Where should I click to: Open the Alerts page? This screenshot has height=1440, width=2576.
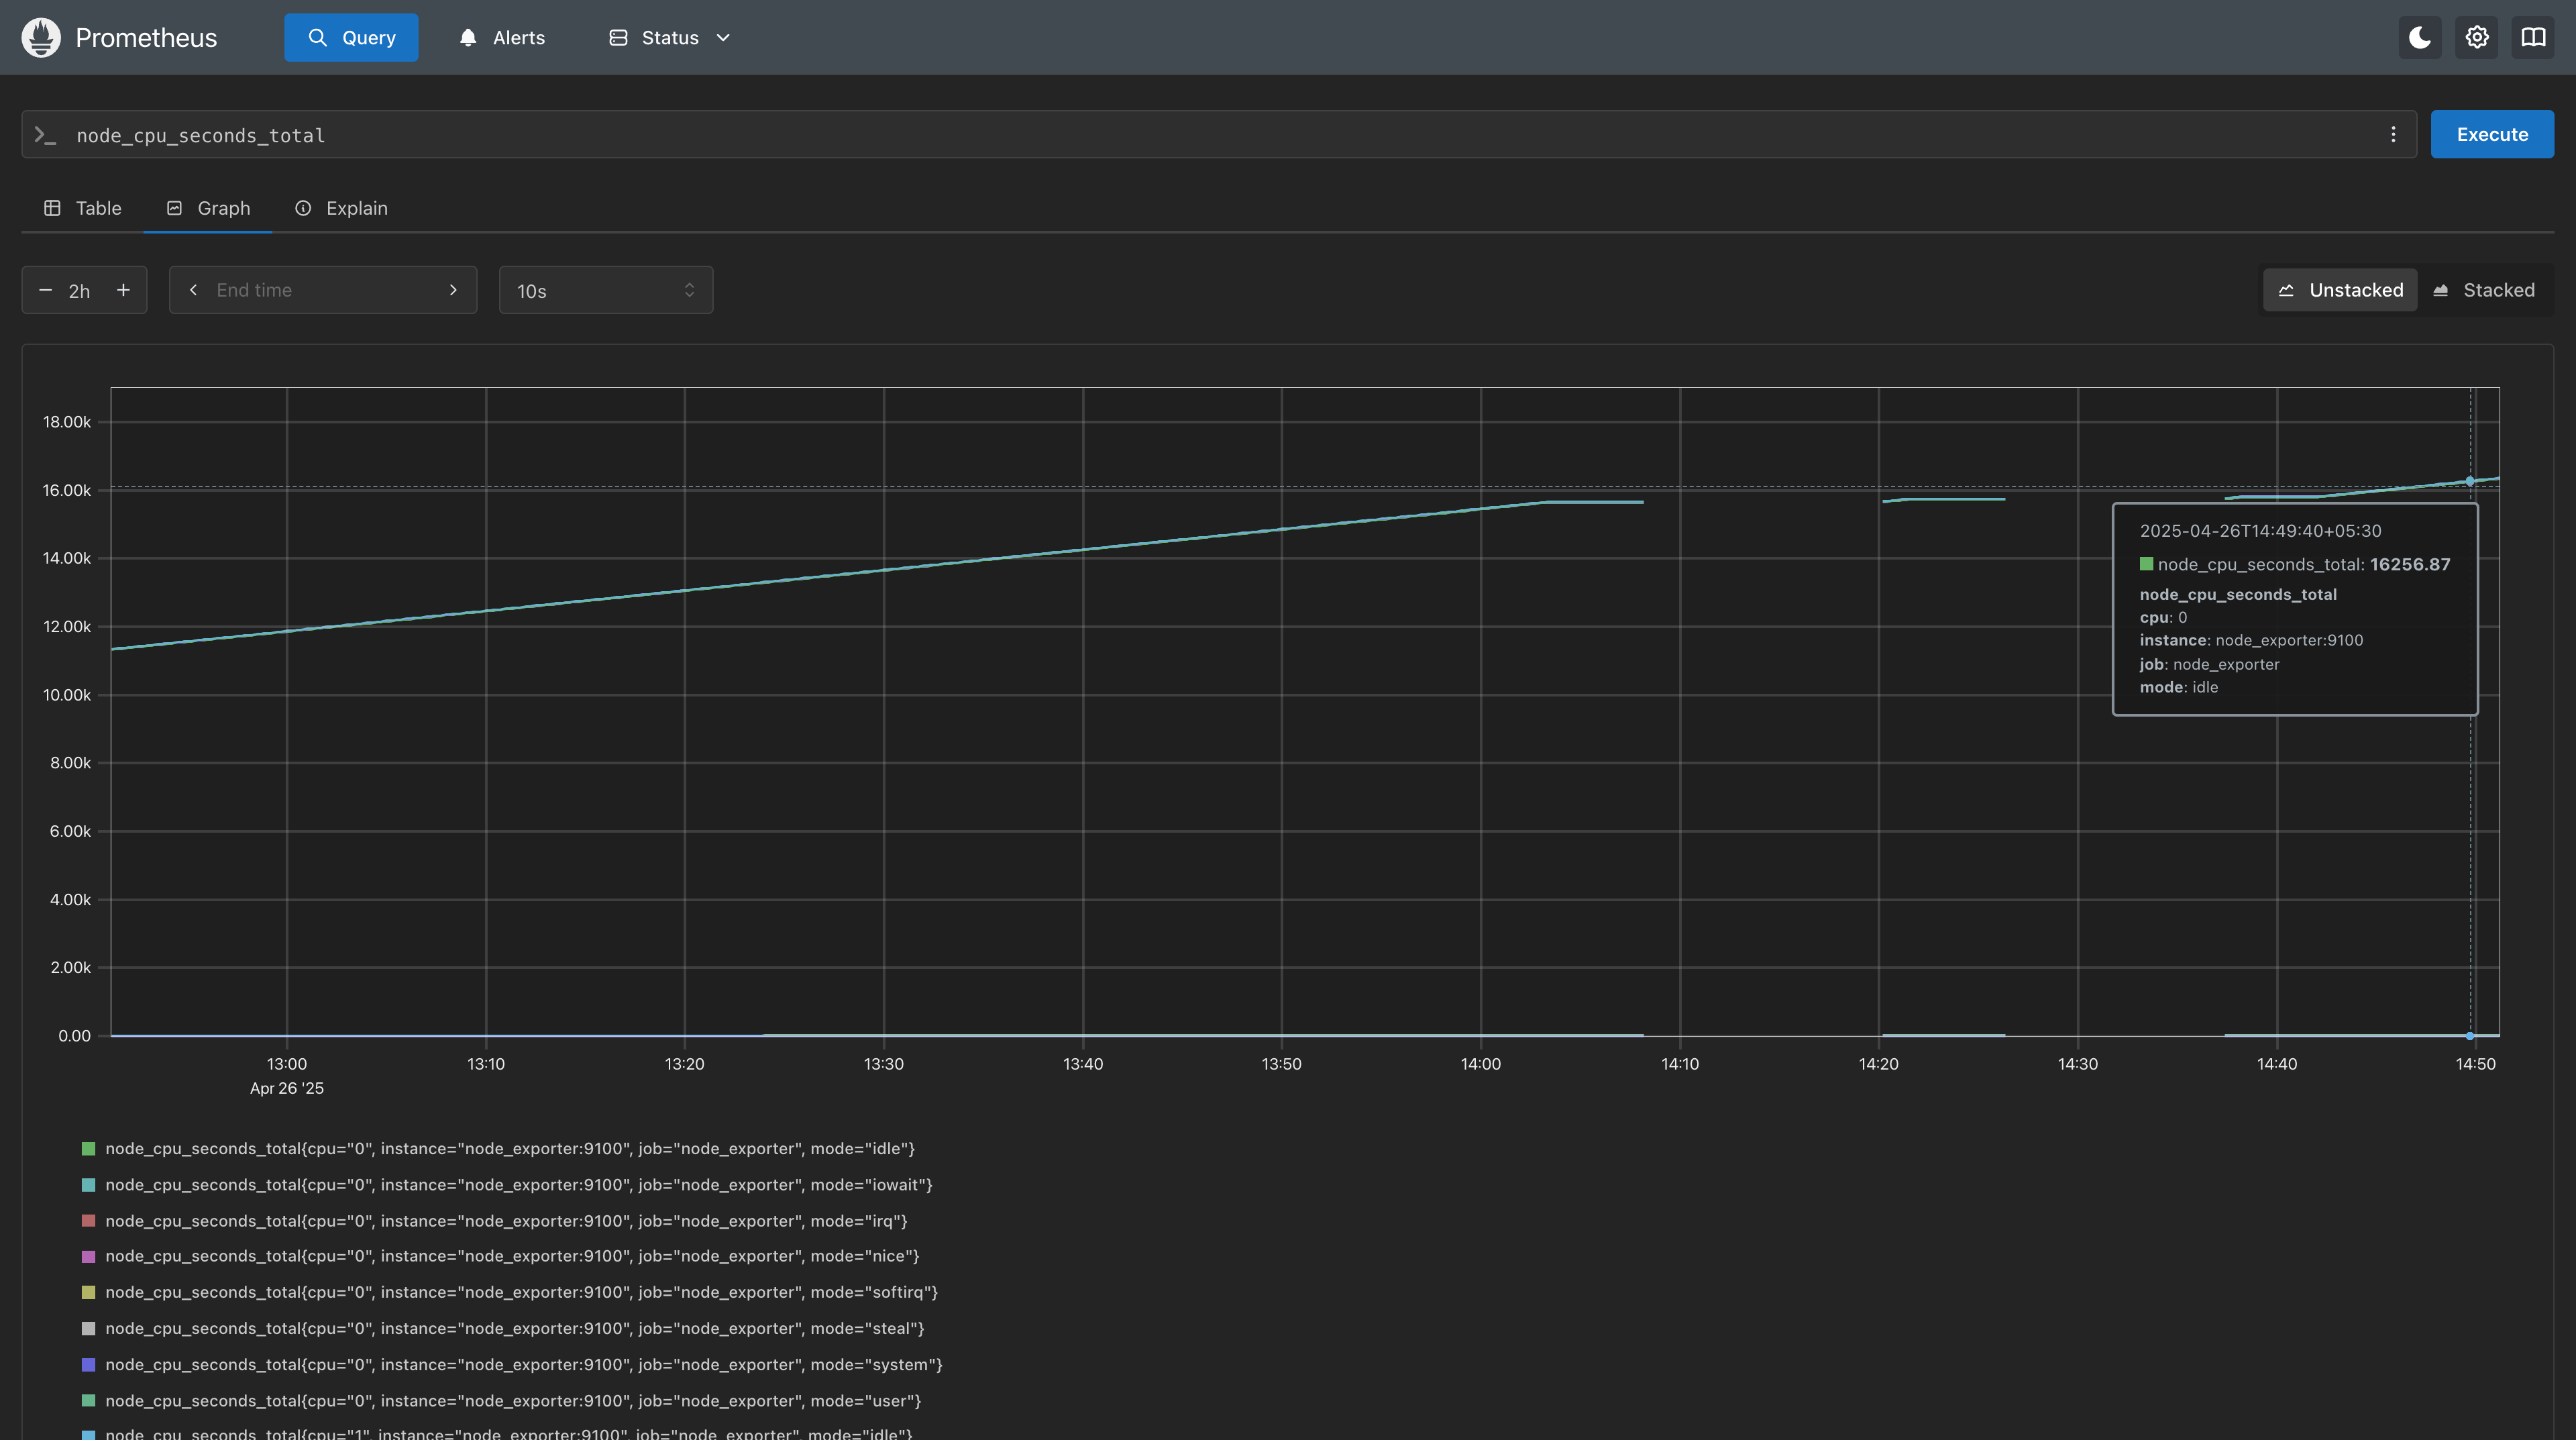point(502,37)
